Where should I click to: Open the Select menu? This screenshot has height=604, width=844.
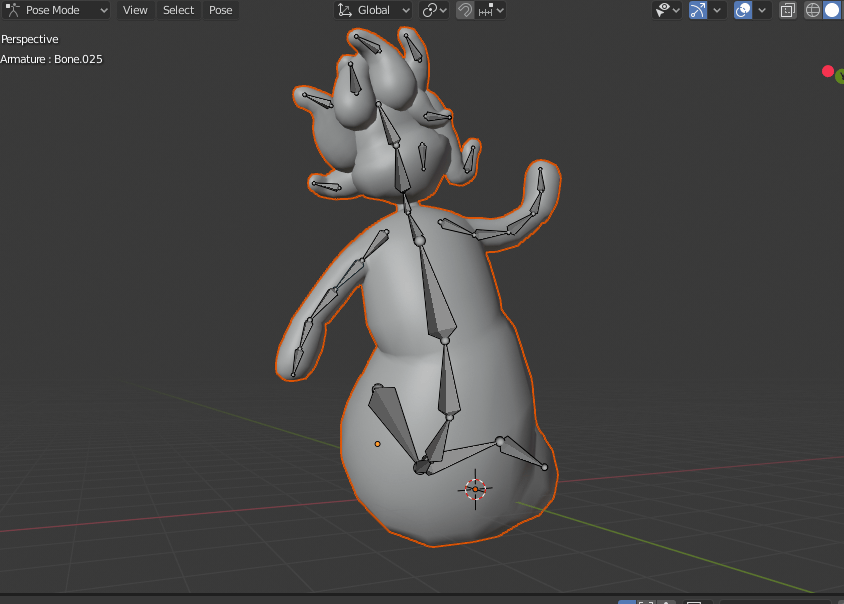pyautogui.click(x=178, y=10)
